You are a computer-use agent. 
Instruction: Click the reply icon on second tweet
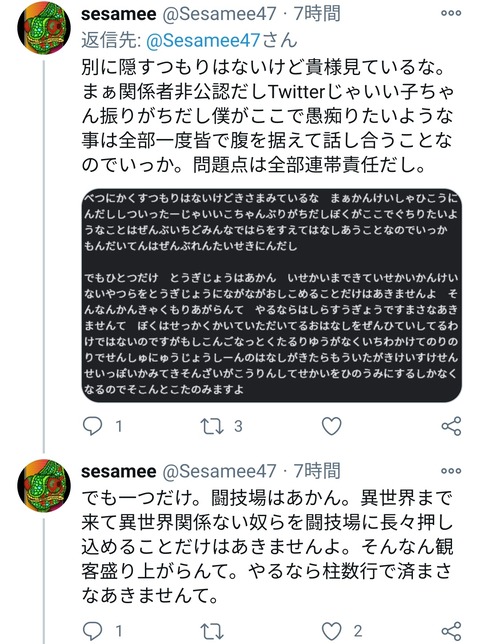[x=92, y=631]
